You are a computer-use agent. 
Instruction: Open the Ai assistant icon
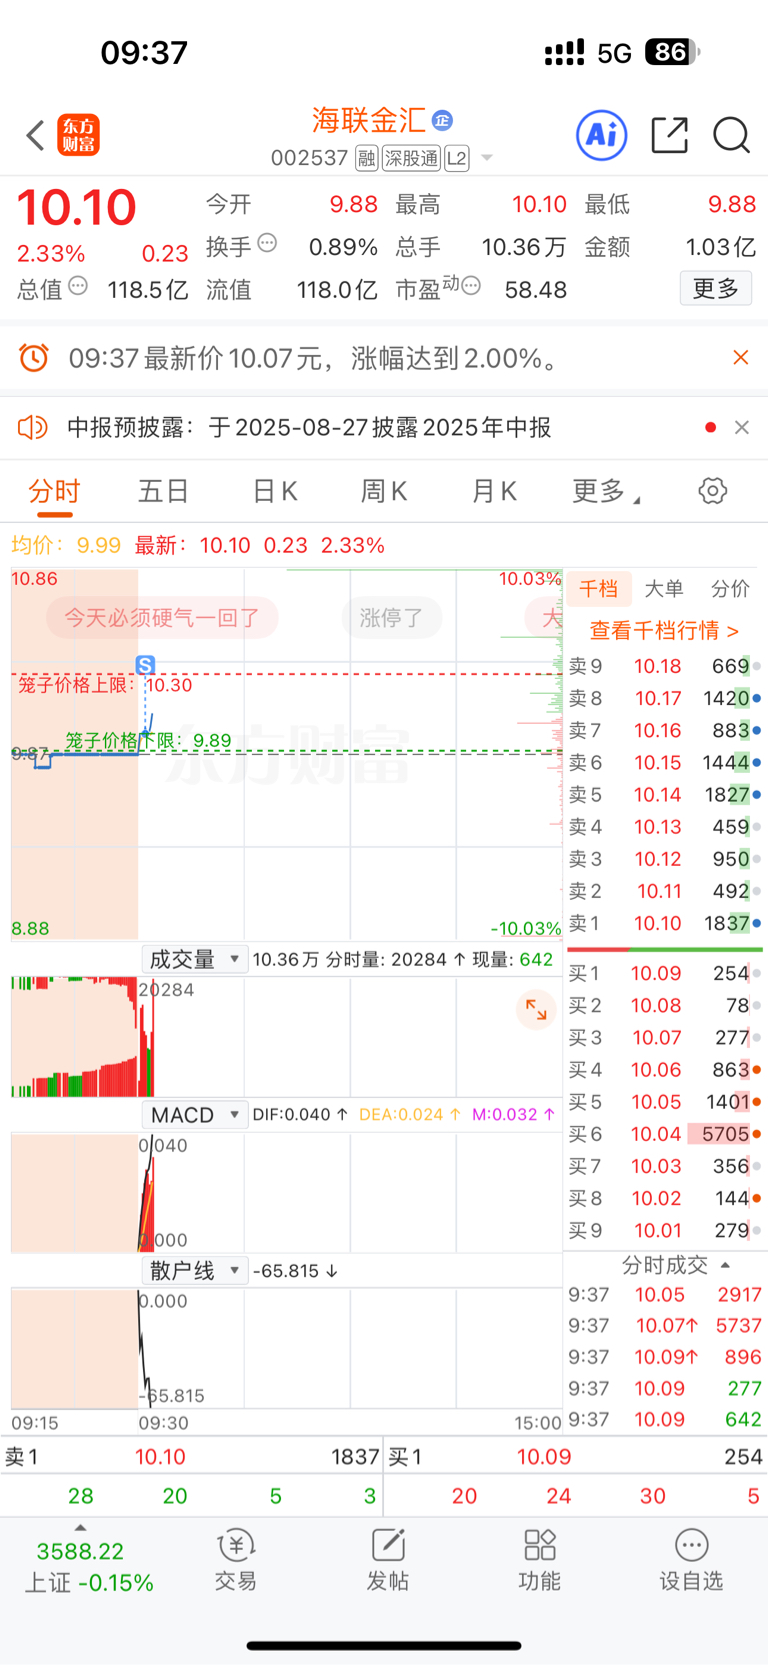tap(602, 135)
